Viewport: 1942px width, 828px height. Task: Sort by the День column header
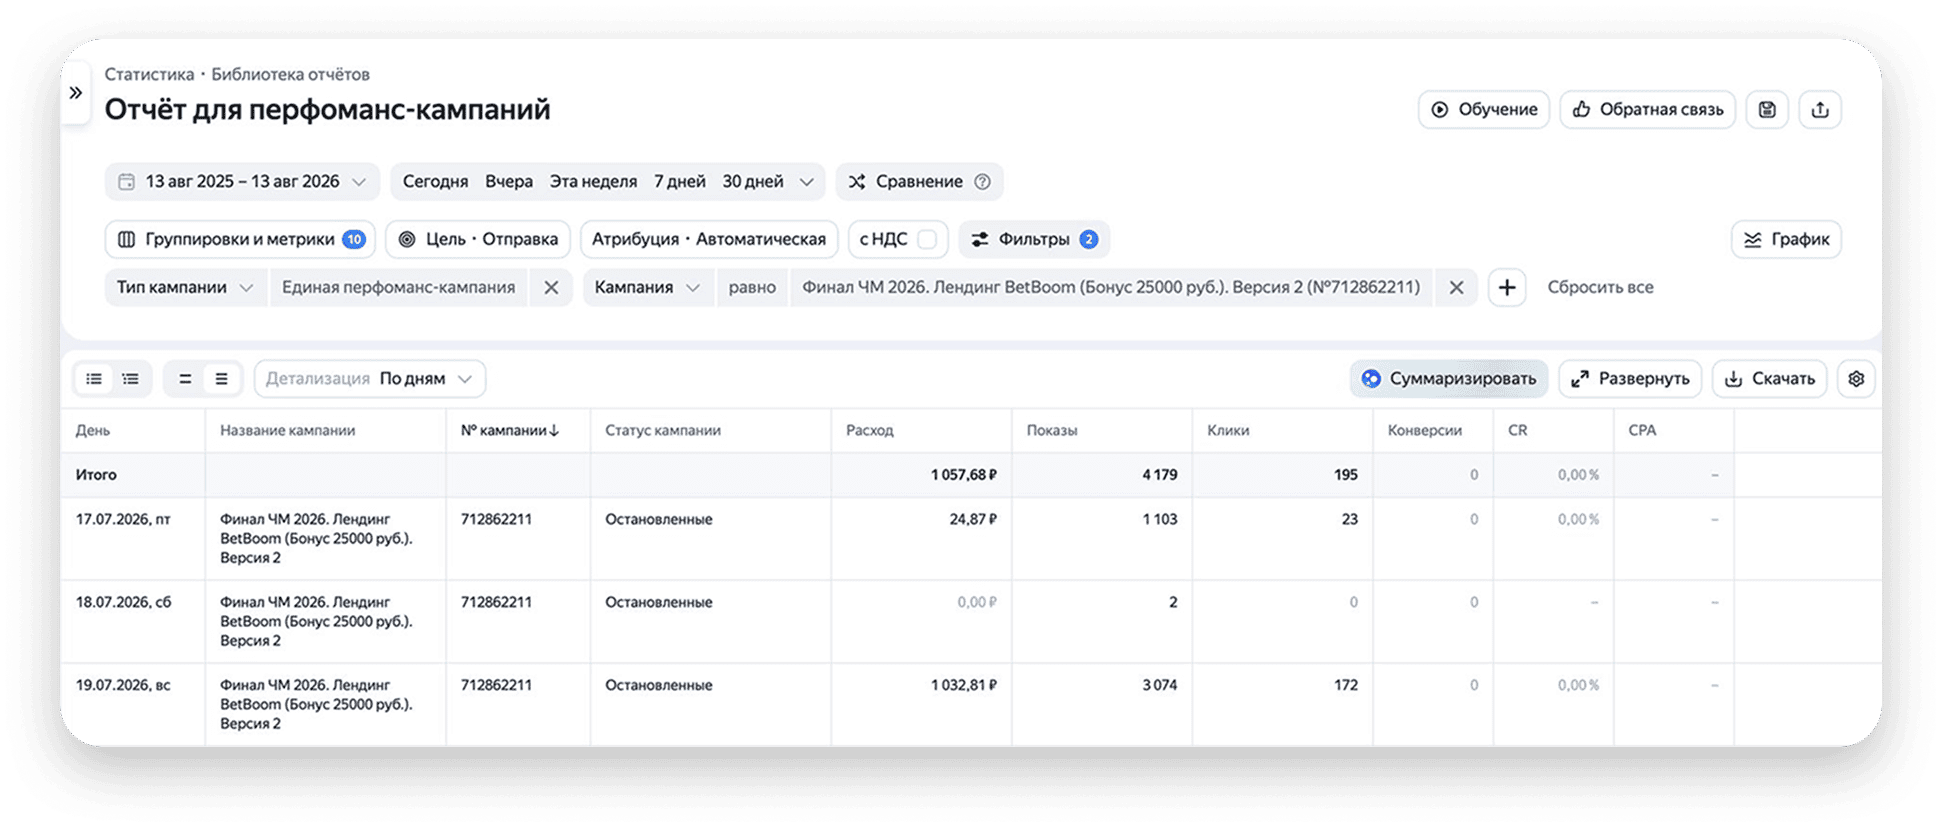93,431
